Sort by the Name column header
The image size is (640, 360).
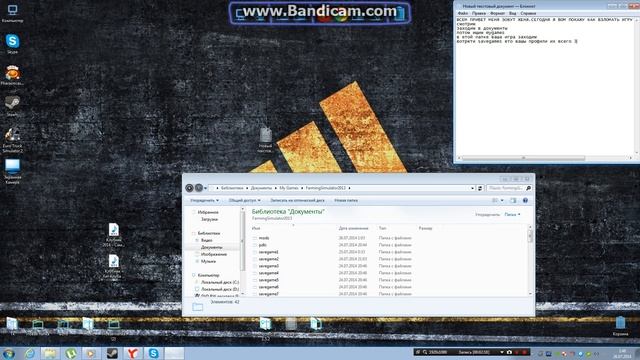click(256, 228)
